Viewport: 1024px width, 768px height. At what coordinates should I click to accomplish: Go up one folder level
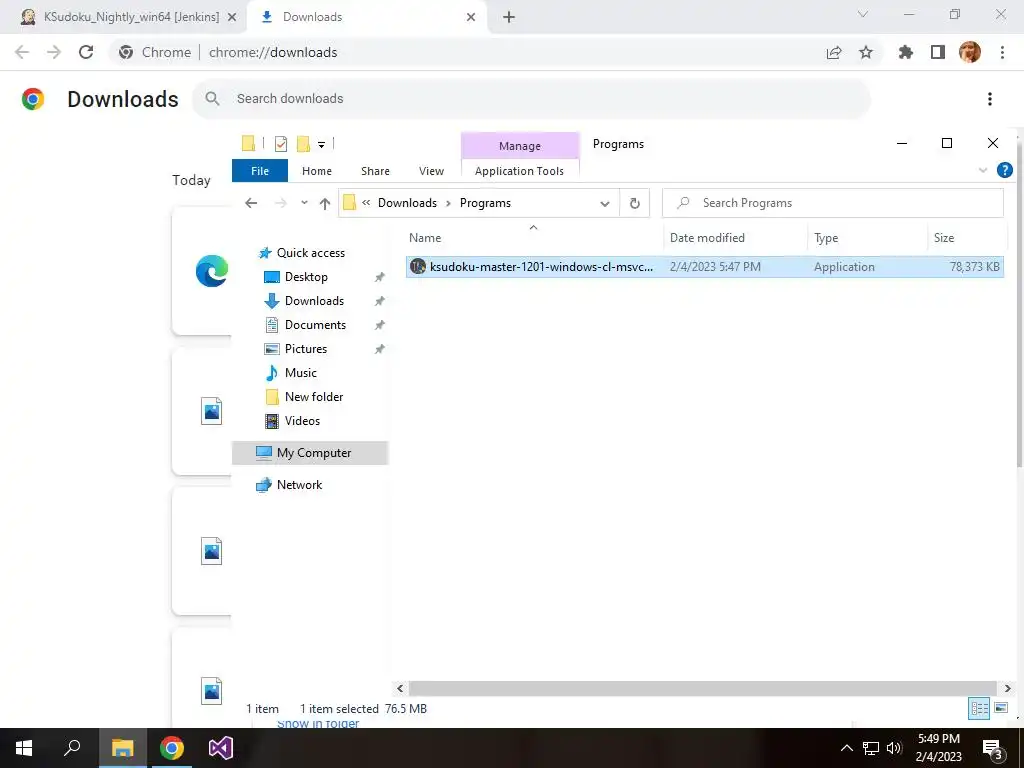(x=325, y=203)
